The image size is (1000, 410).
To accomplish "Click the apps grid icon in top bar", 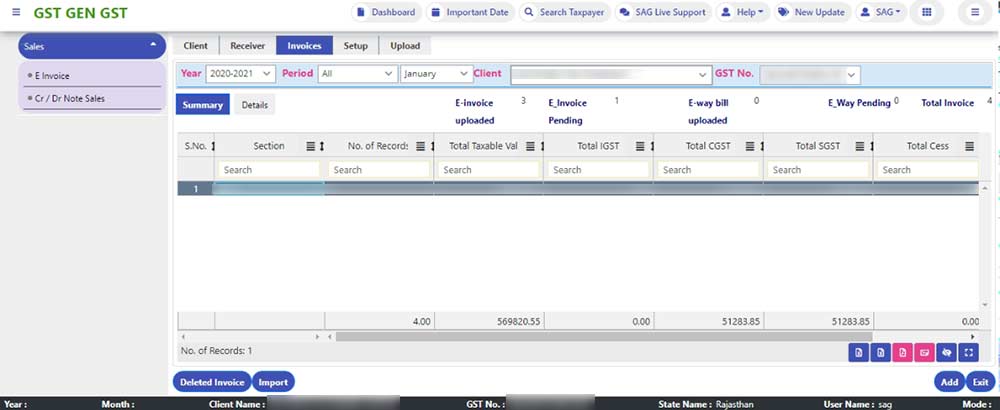I will [x=927, y=13].
